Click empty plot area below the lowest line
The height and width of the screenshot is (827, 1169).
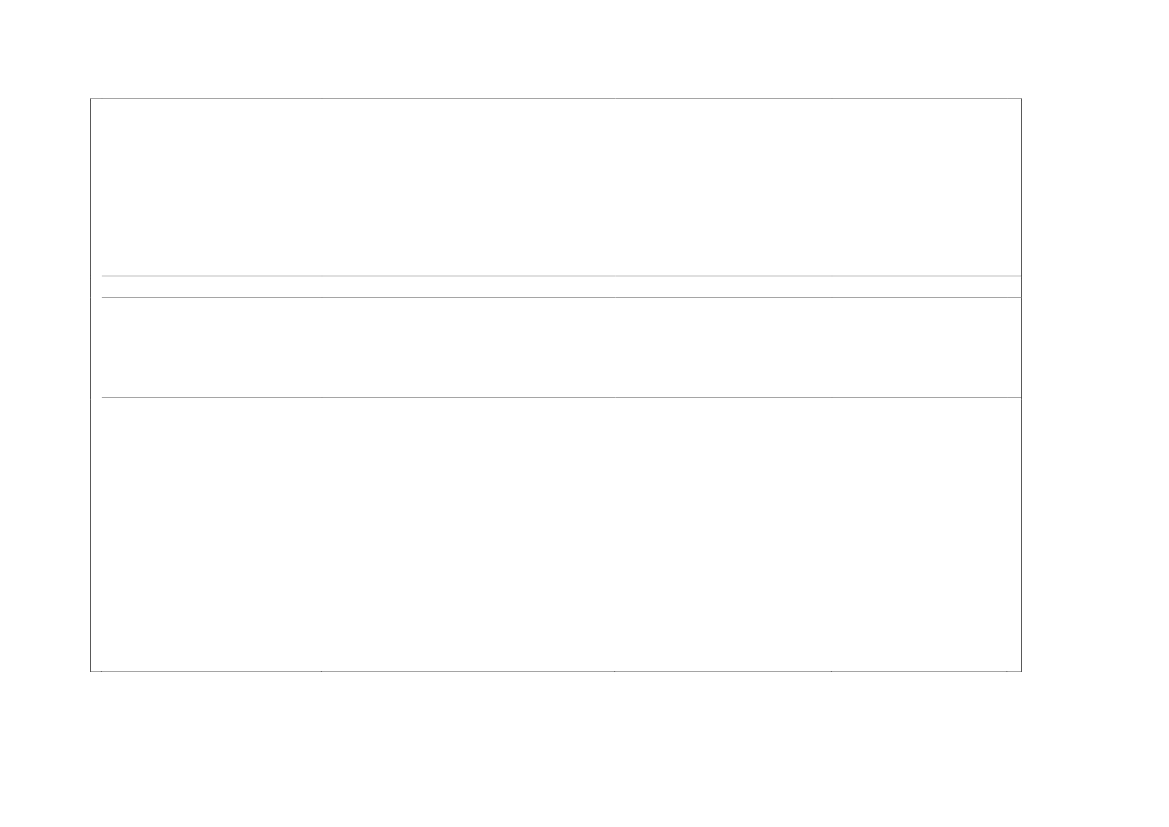coord(556,534)
